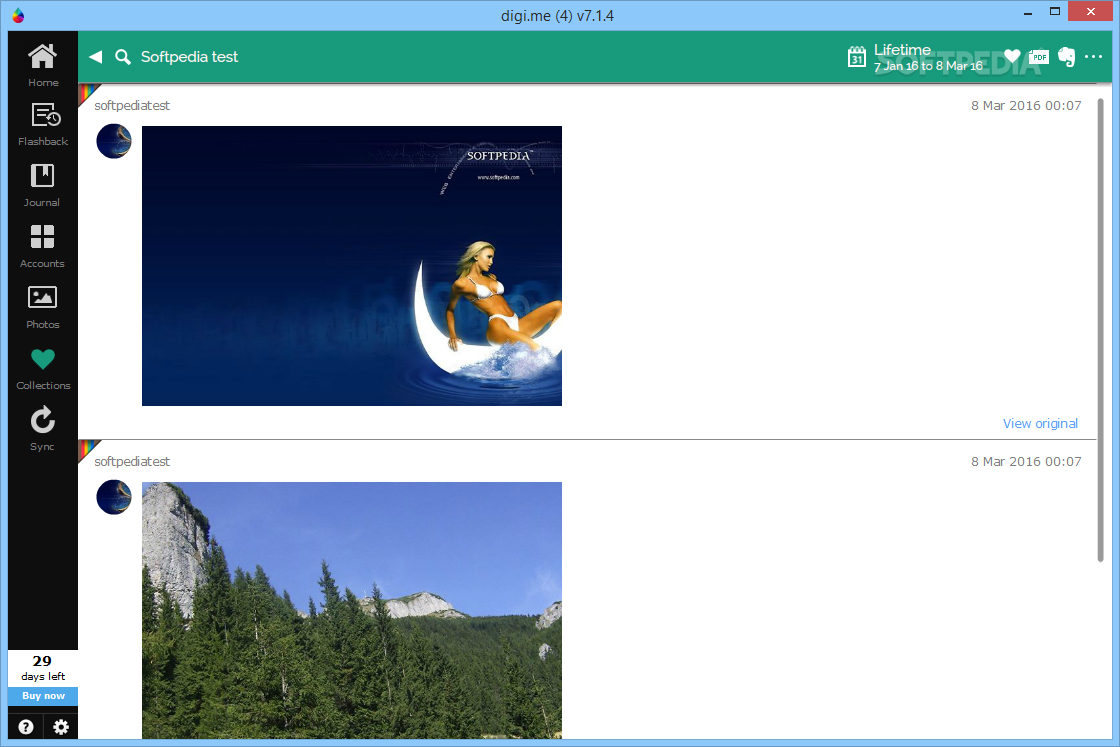Open the more options ellipsis menu
Viewport: 1120px width, 747px height.
(1094, 56)
